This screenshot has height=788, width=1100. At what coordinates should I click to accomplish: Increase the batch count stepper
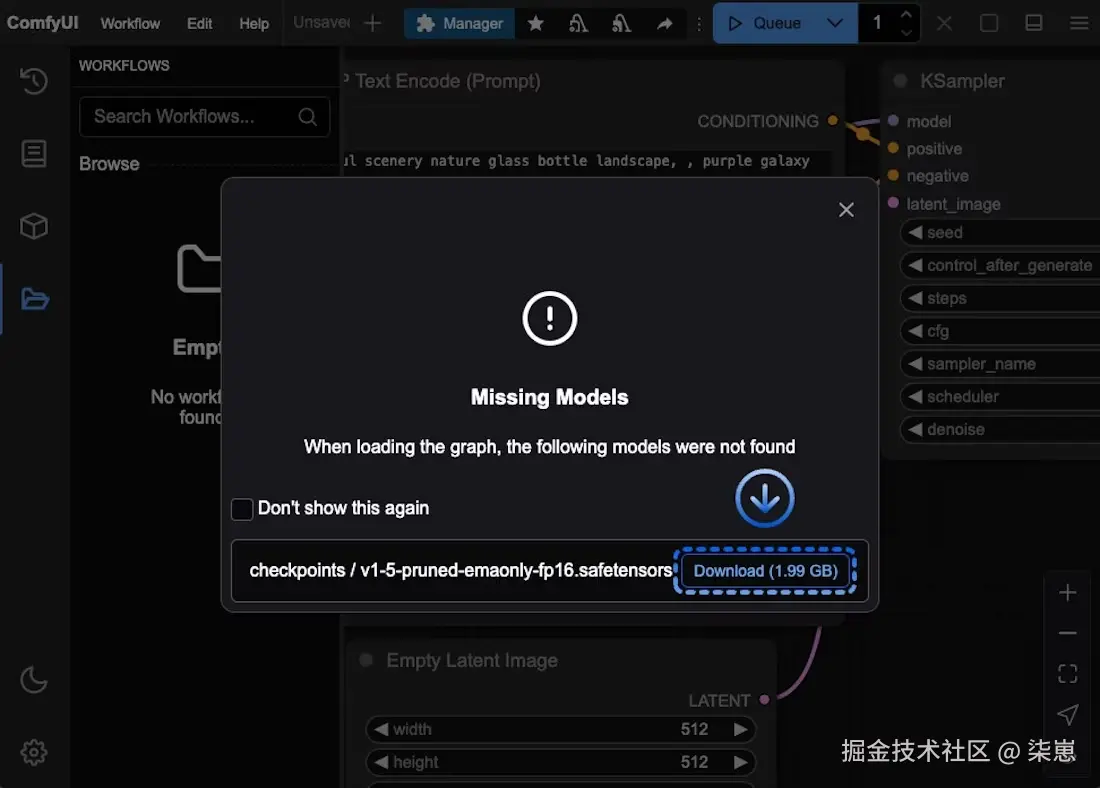point(906,14)
